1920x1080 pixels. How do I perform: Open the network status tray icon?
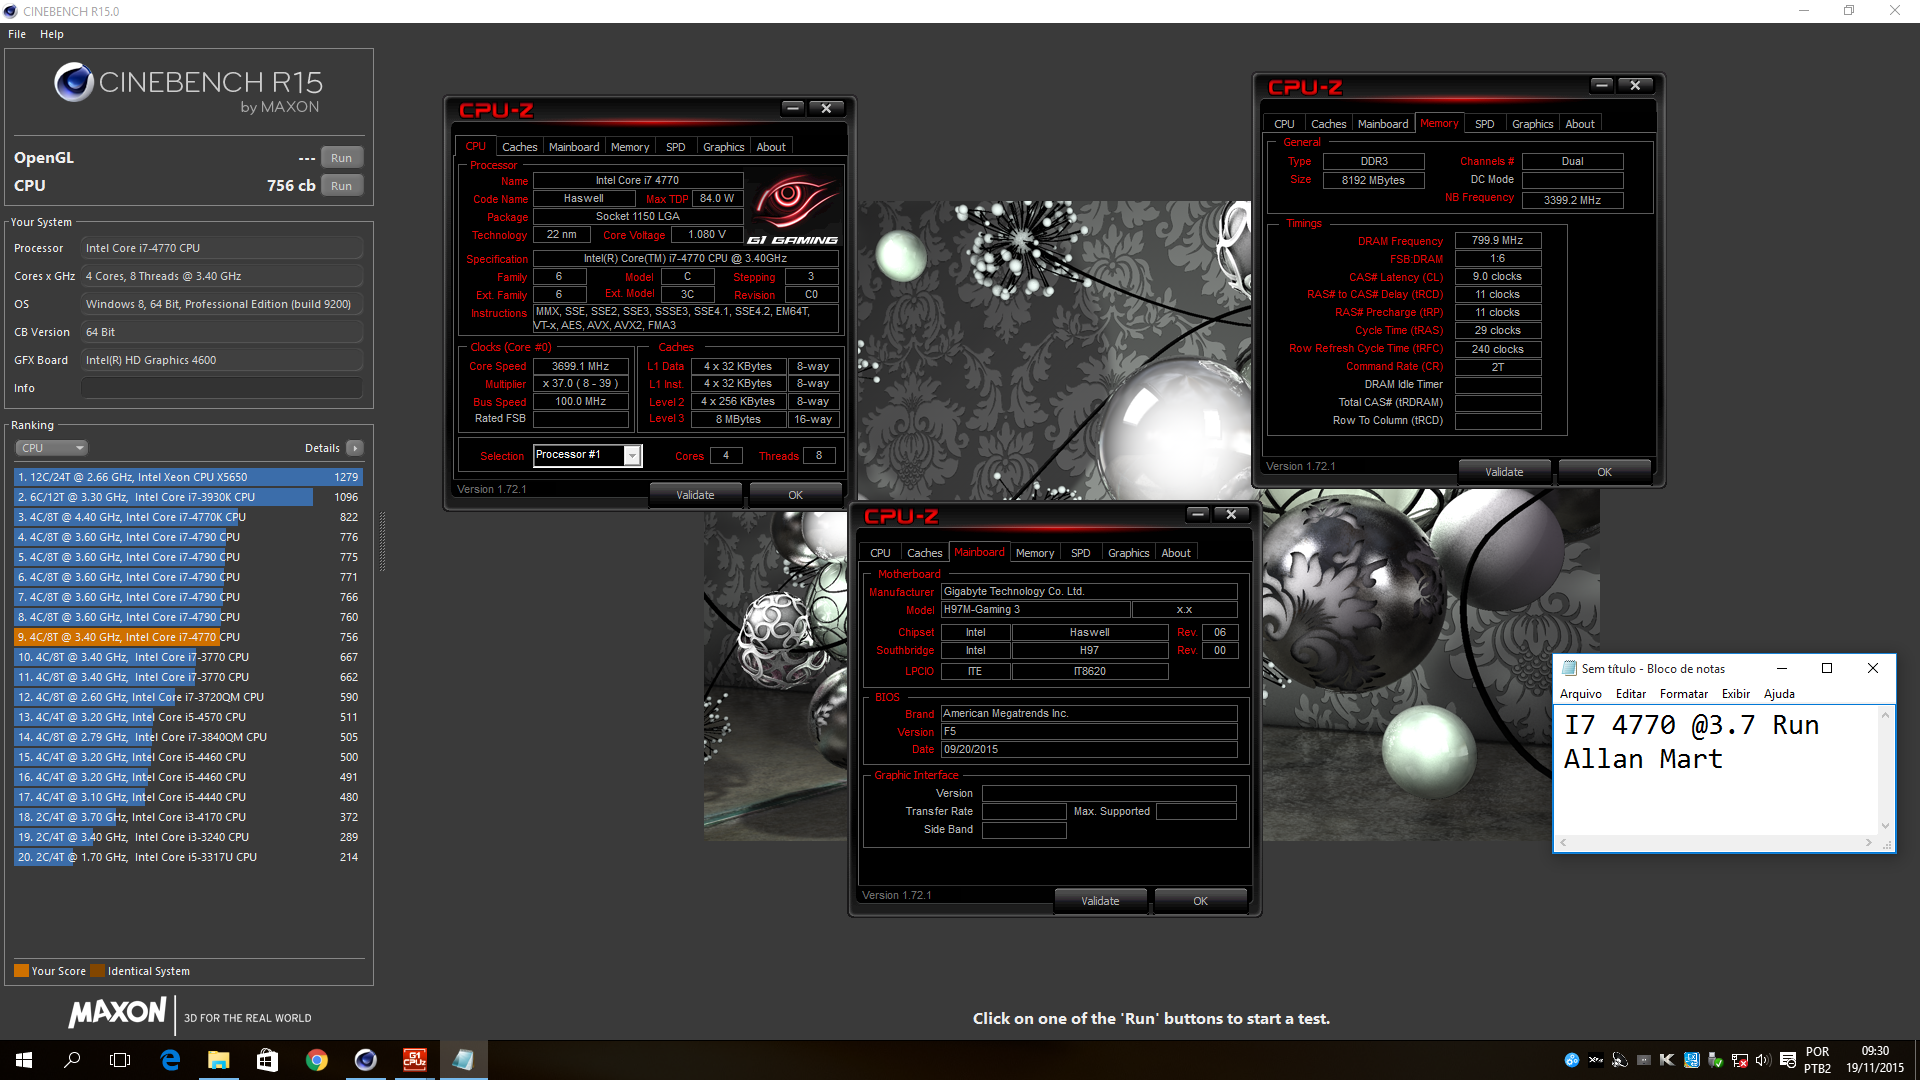point(1739,1060)
